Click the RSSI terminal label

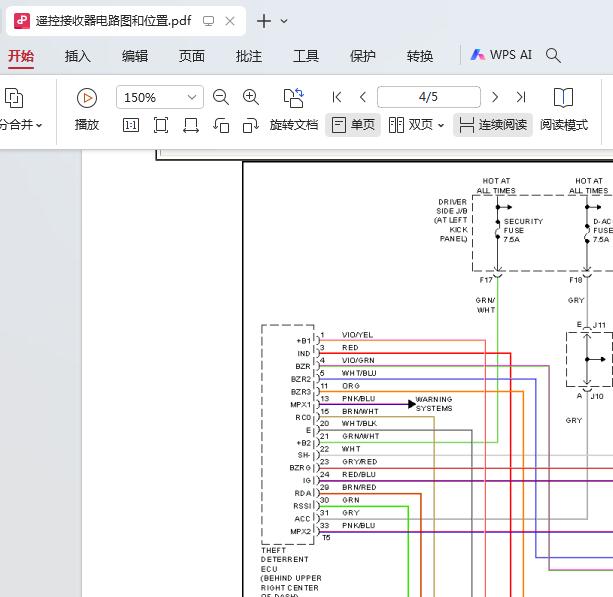point(302,506)
